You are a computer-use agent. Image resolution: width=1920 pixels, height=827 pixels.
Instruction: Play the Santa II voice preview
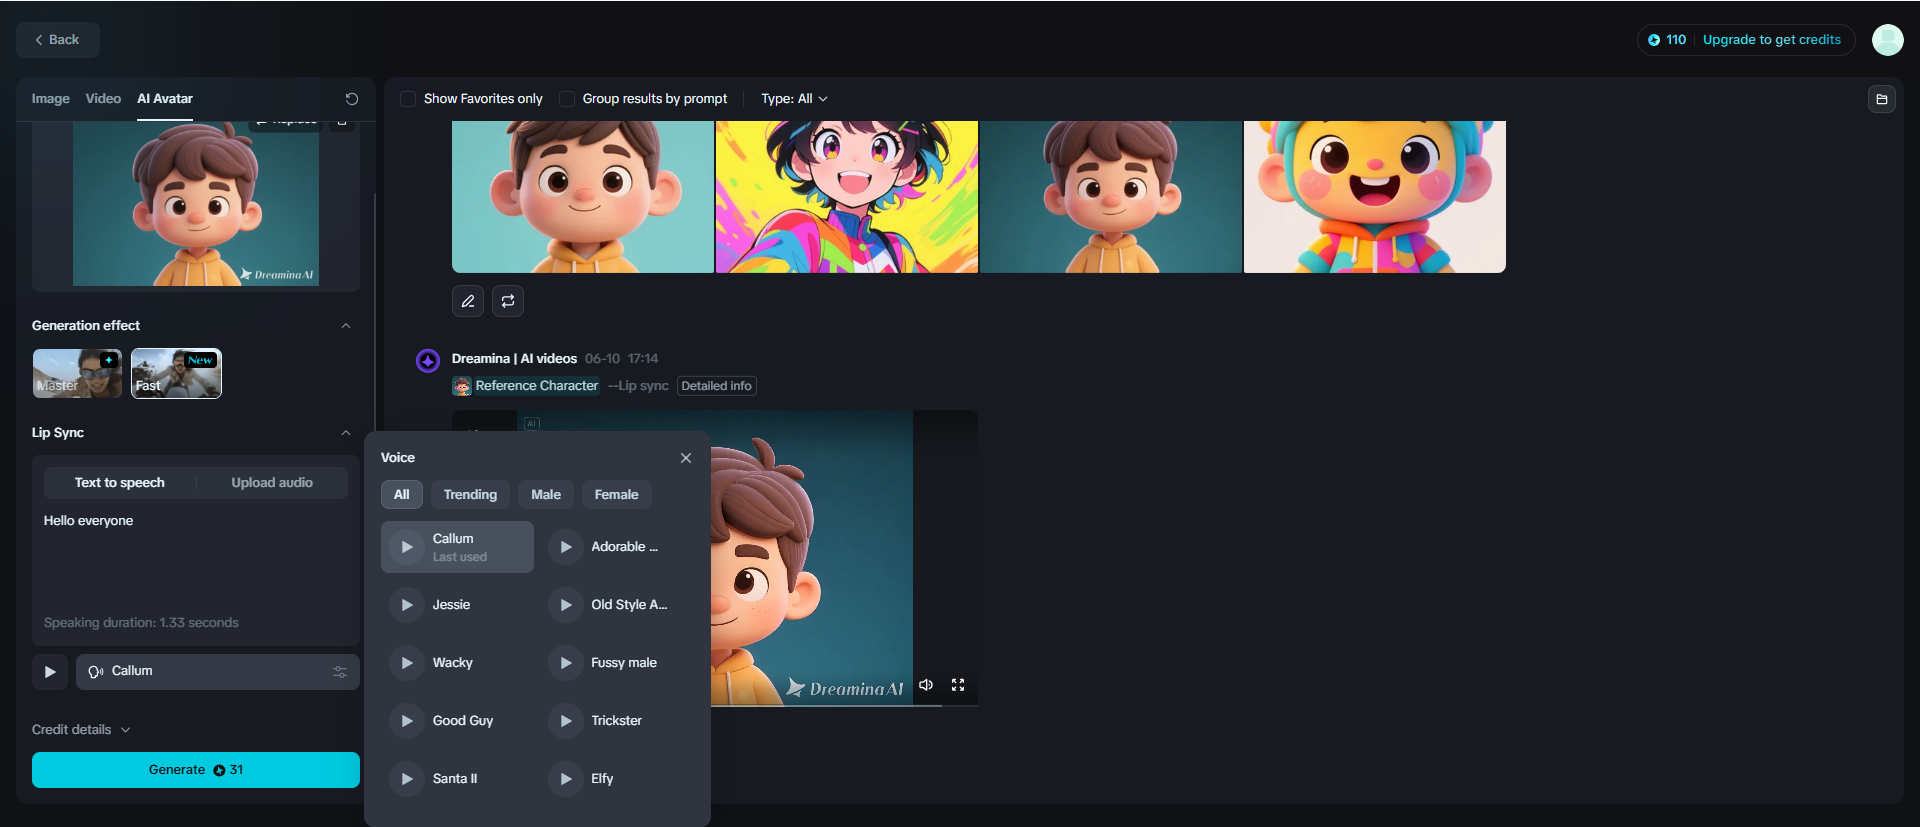(x=407, y=779)
